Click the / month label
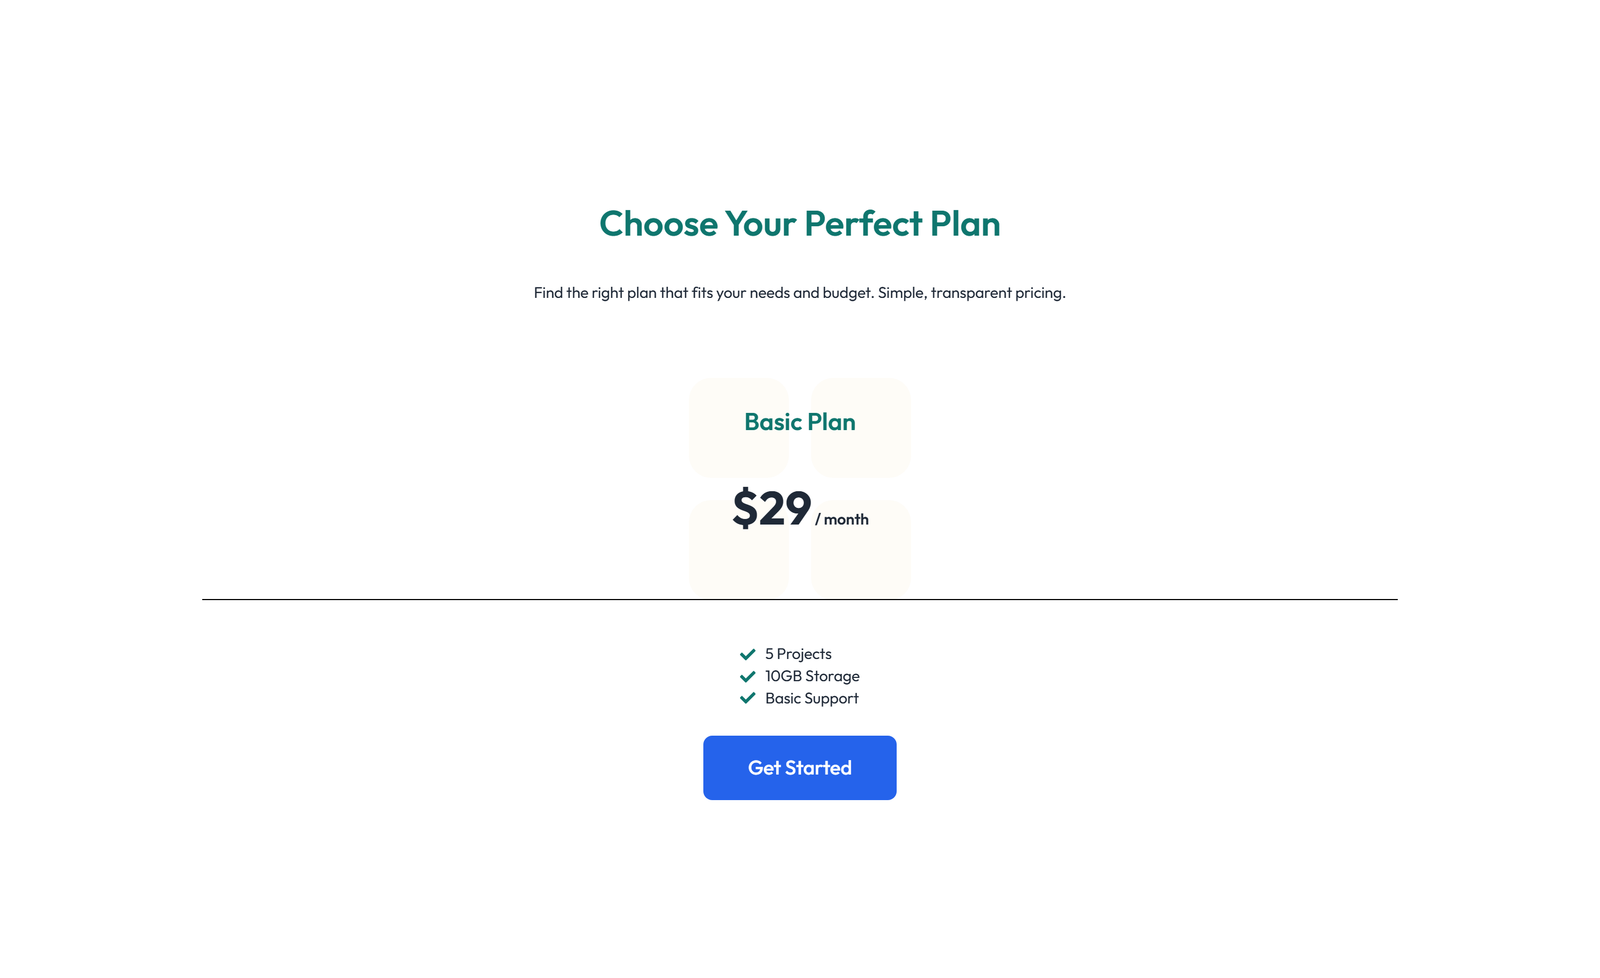1600x978 pixels. pos(843,518)
